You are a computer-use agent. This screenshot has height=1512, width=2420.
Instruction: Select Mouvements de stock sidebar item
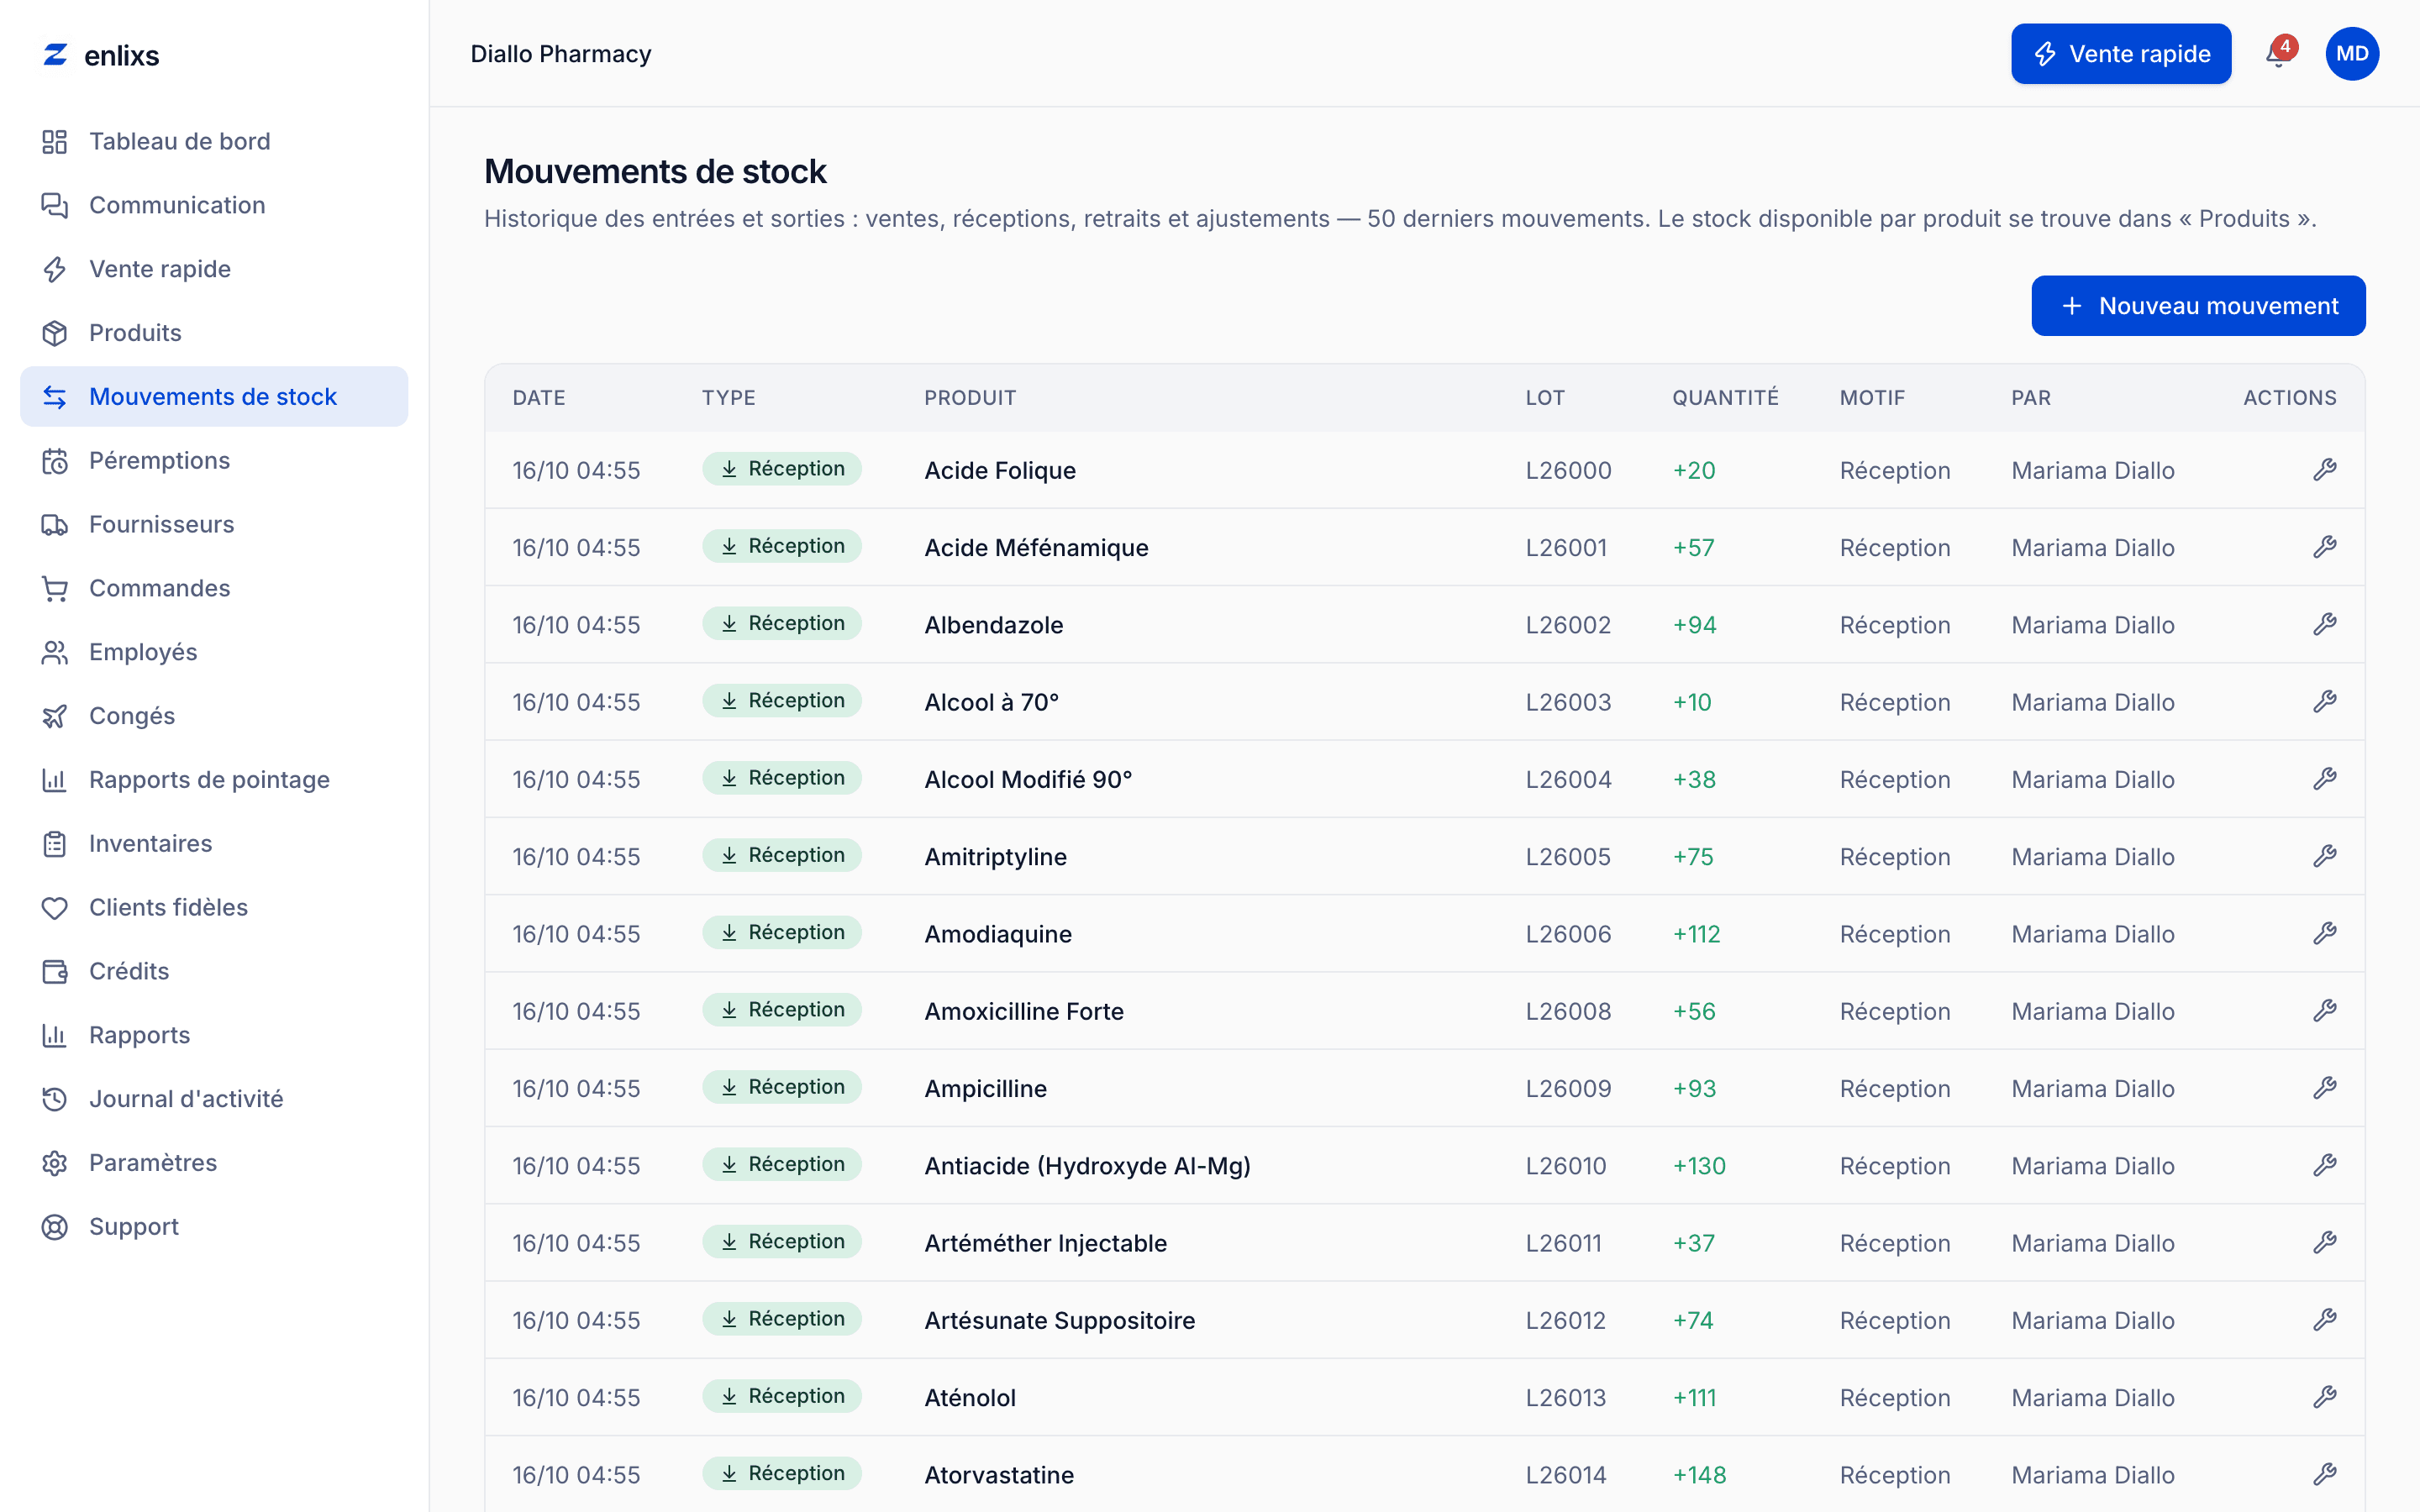tap(214, 397)
